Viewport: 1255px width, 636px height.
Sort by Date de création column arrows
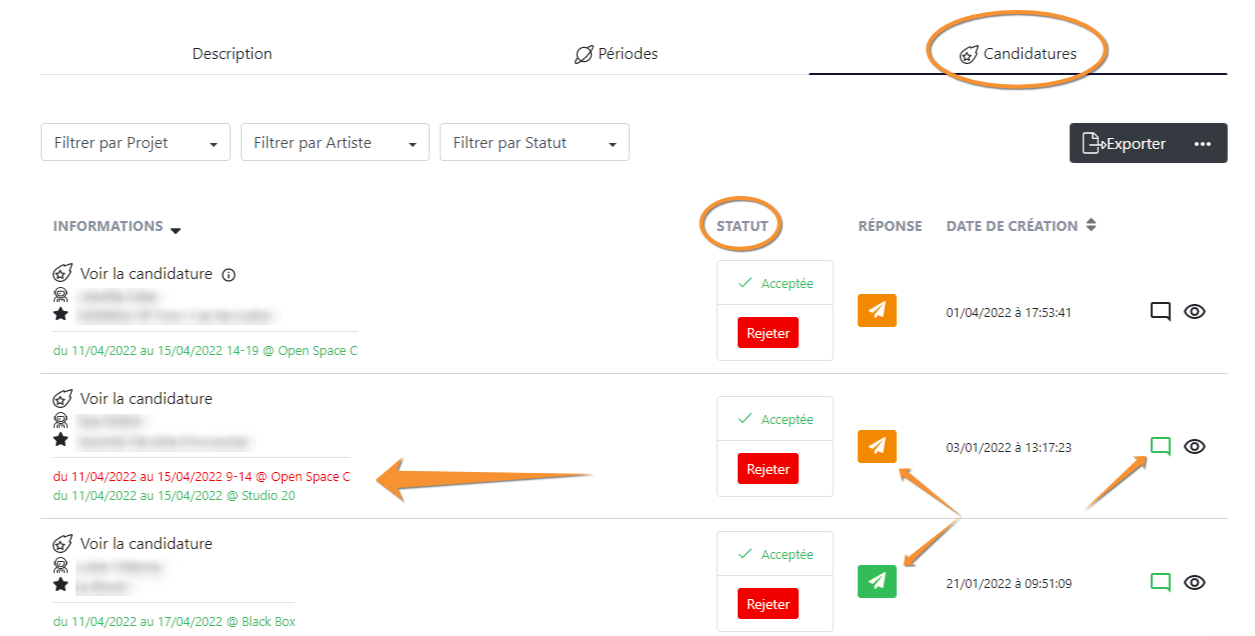1091,226
